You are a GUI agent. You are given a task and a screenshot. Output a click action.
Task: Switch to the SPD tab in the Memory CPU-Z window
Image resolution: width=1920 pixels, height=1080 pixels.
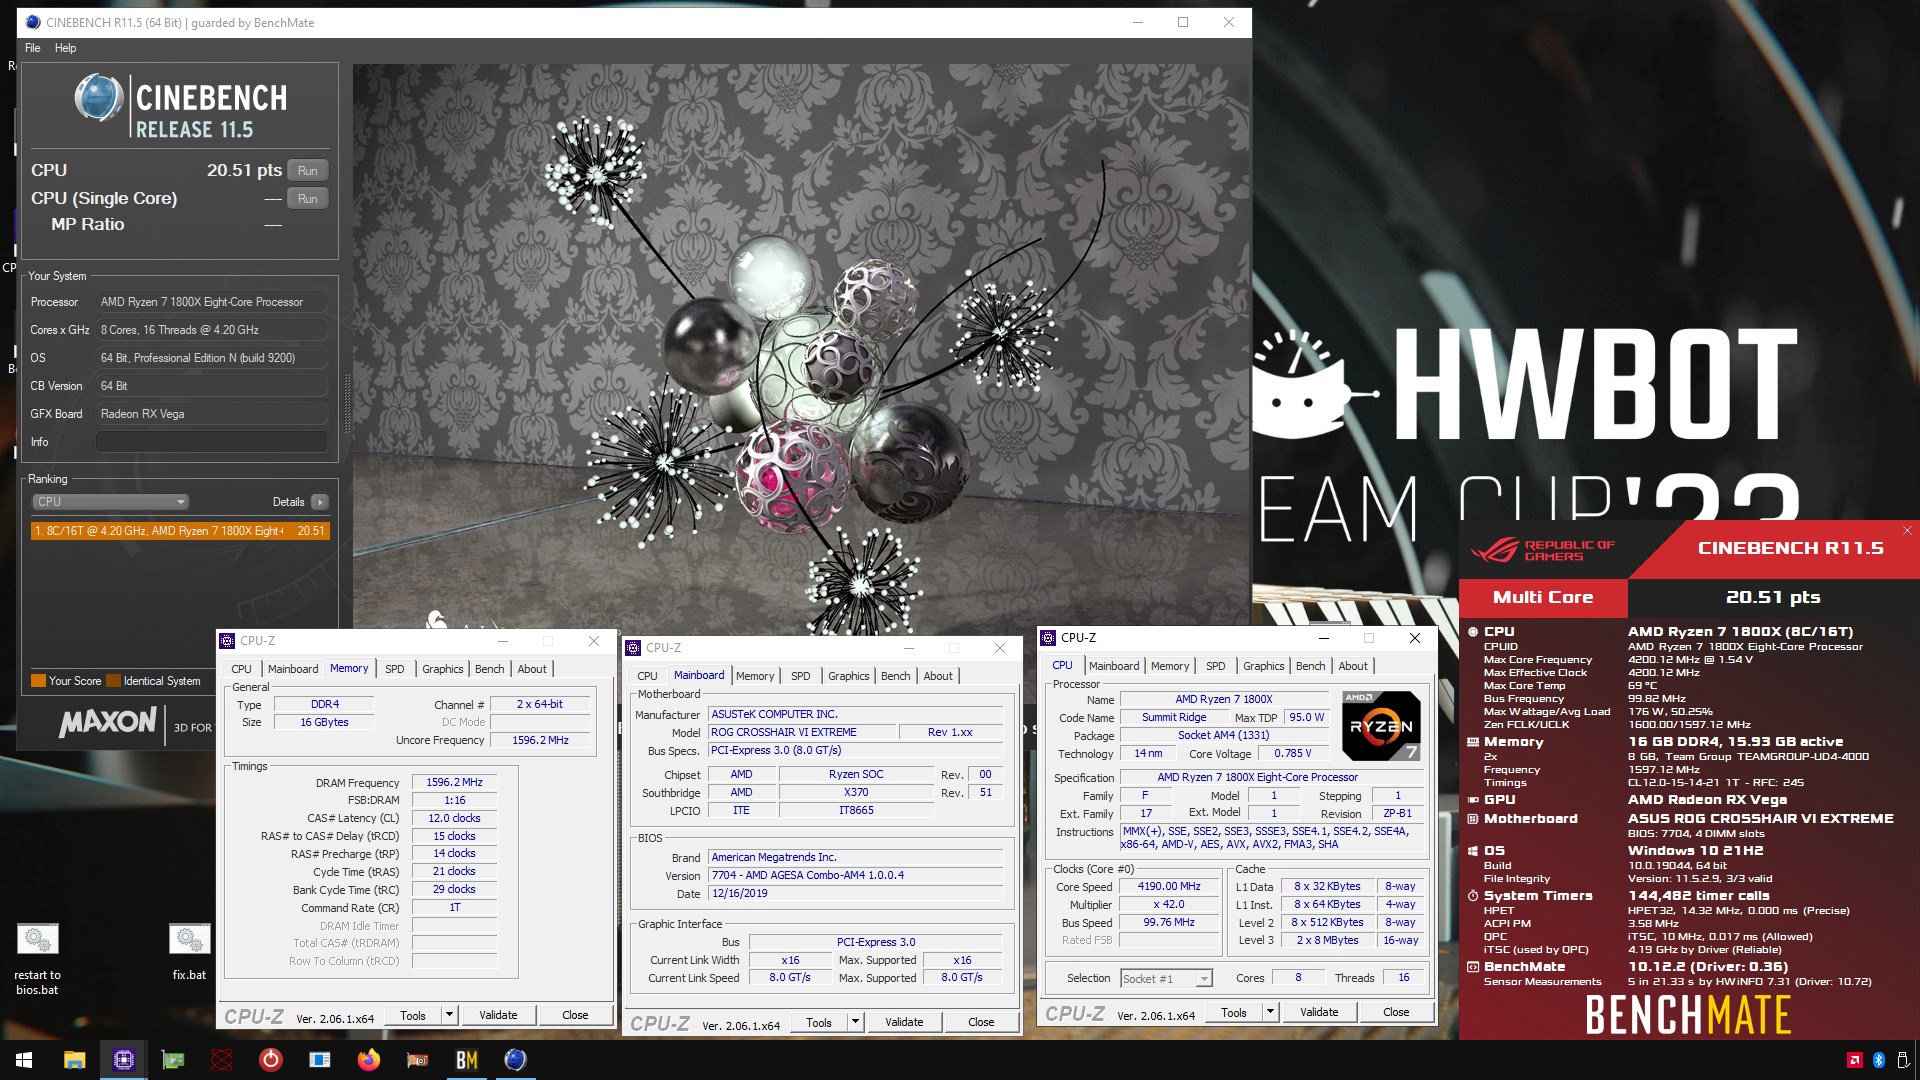[395, 669]
